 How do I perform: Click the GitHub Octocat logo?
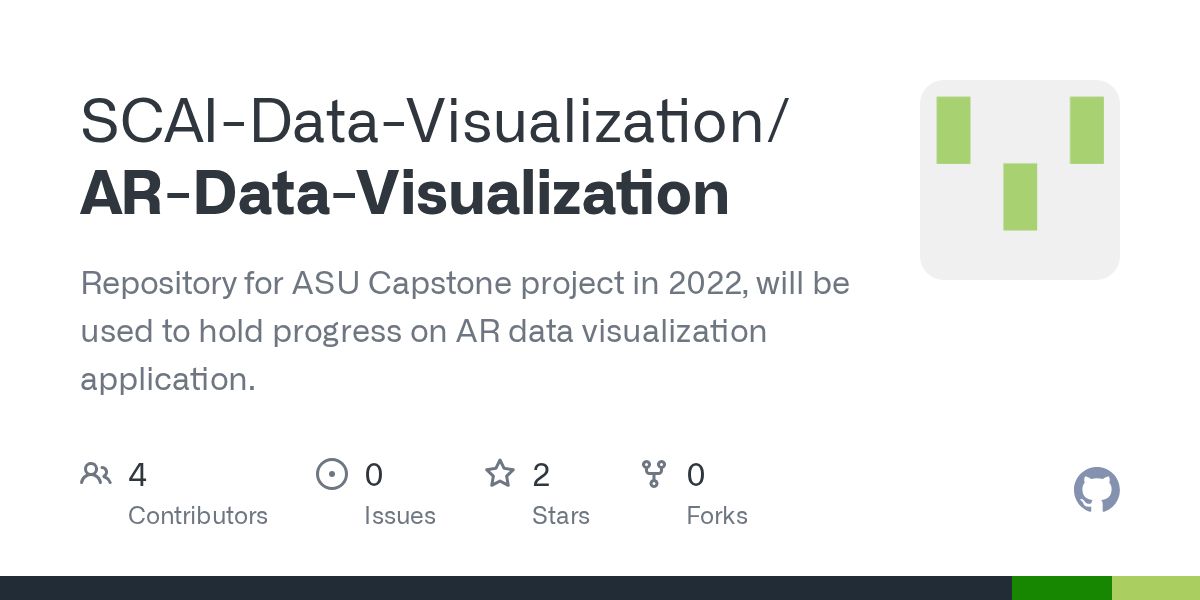pyautogui.click(x=1096, y=490)
